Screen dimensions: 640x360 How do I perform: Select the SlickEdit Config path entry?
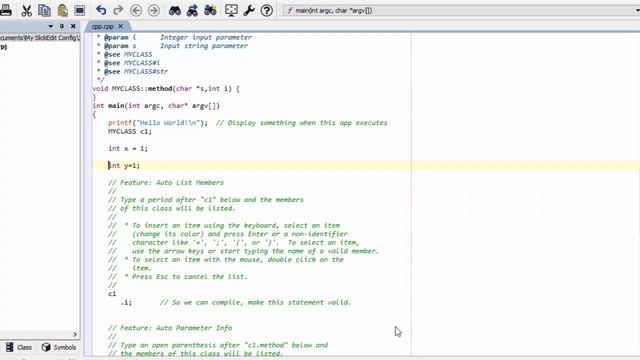coord(40,38)
